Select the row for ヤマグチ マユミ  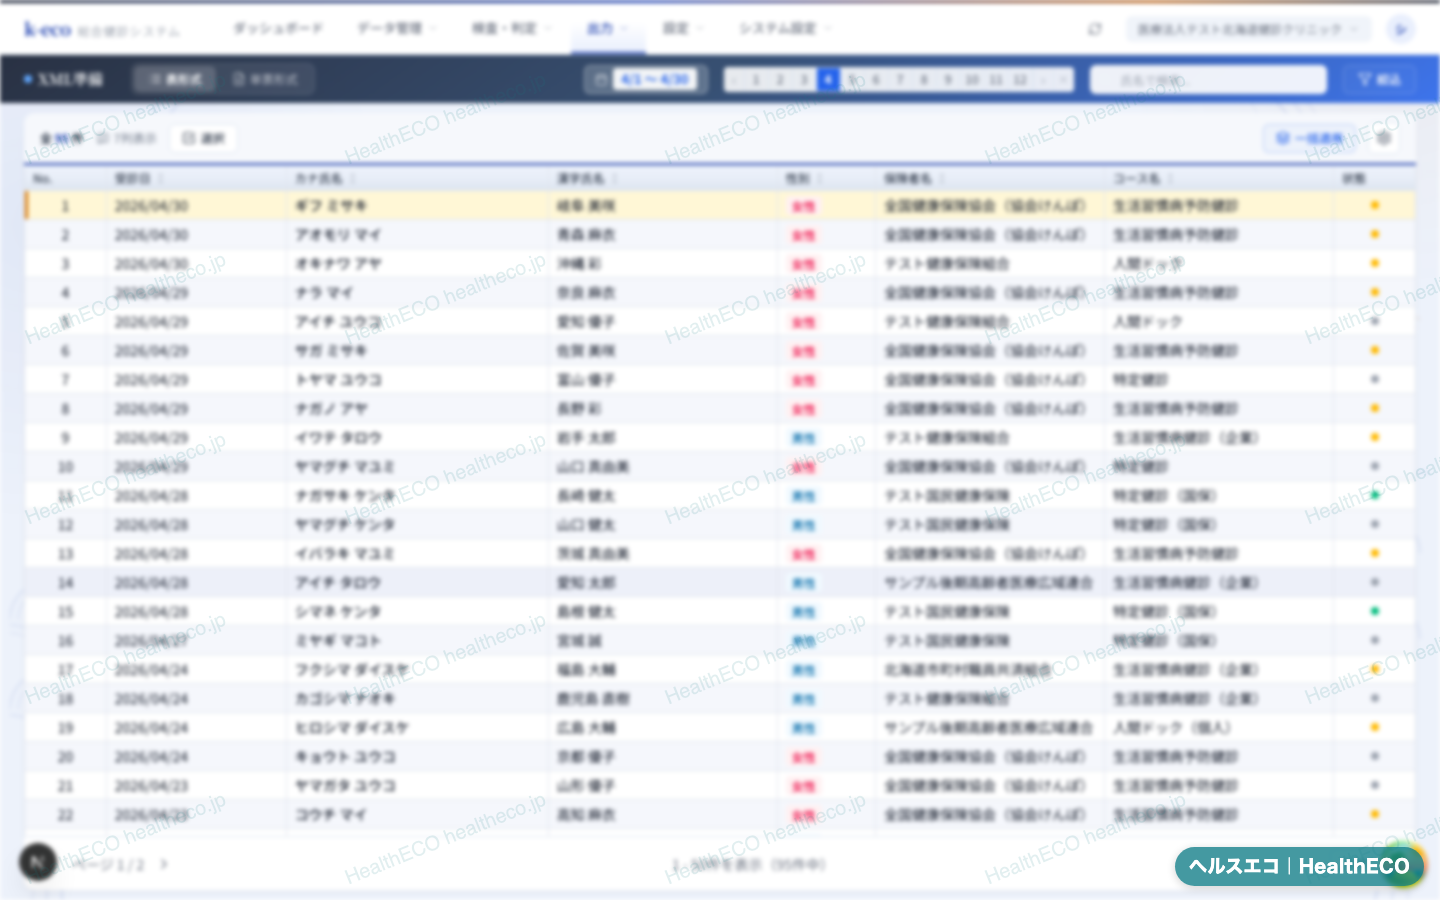tap(720, 466)
